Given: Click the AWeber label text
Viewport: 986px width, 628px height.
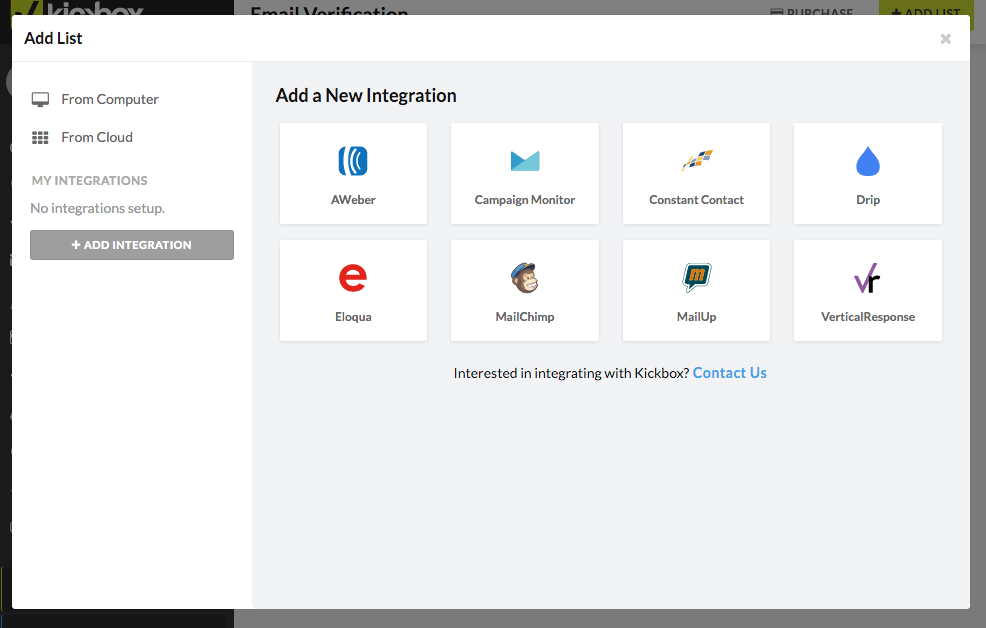Looking at the screenshot, I should tap(353, 200).
